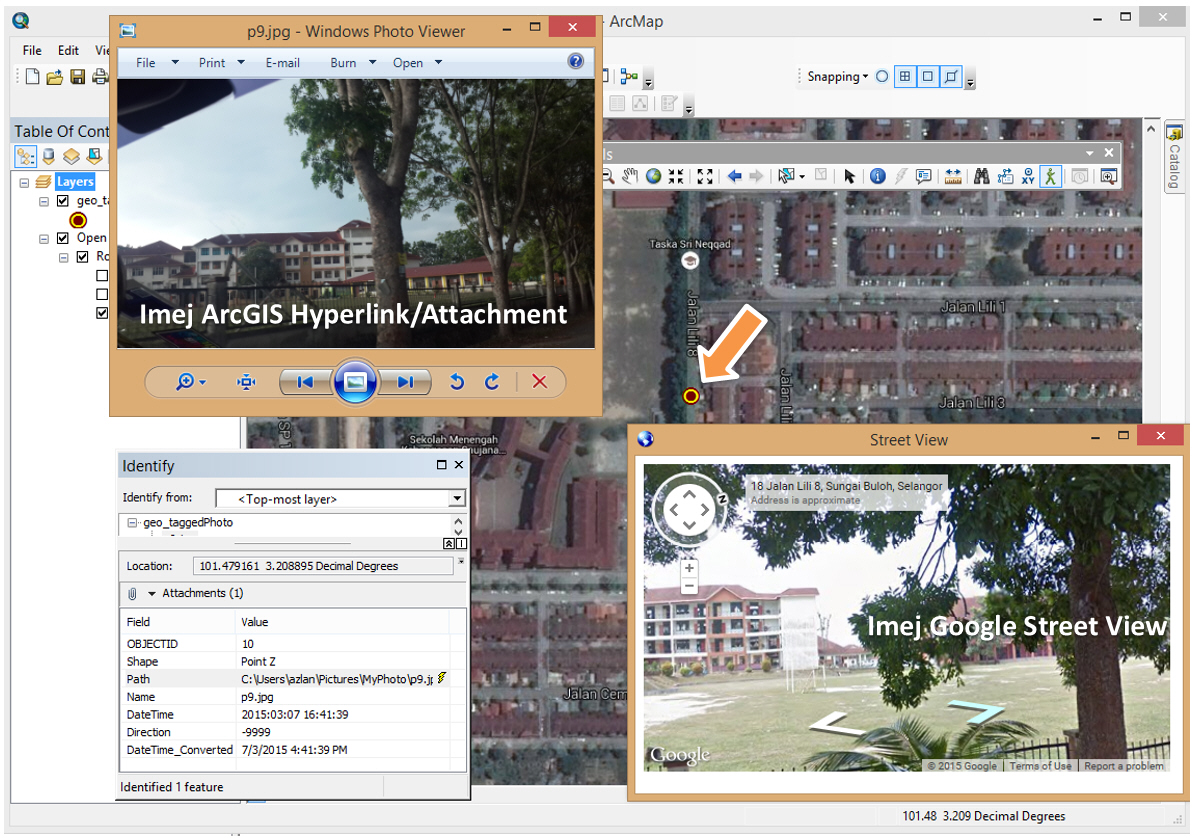Open the Snapping dropdown menu
This screenshot has height=838, width=1197.
(x=837, y=76)
